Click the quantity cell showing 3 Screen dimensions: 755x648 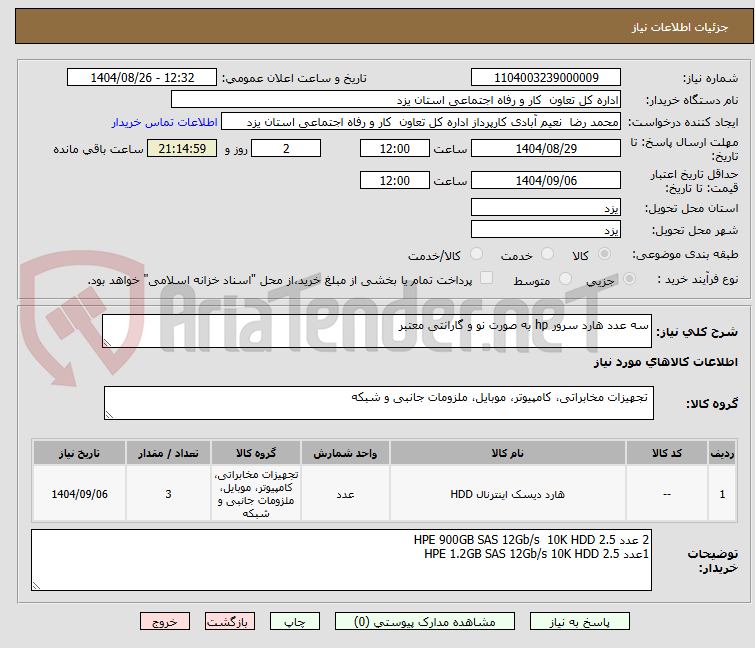(168, 494)
